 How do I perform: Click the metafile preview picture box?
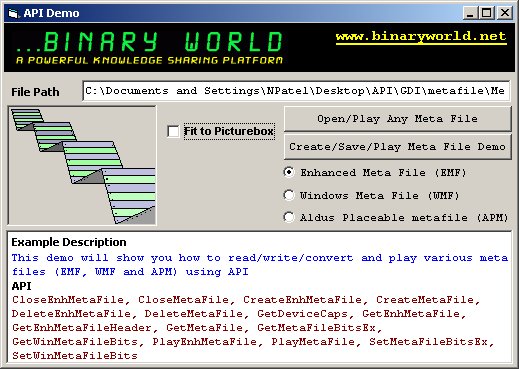click(82, 166)
